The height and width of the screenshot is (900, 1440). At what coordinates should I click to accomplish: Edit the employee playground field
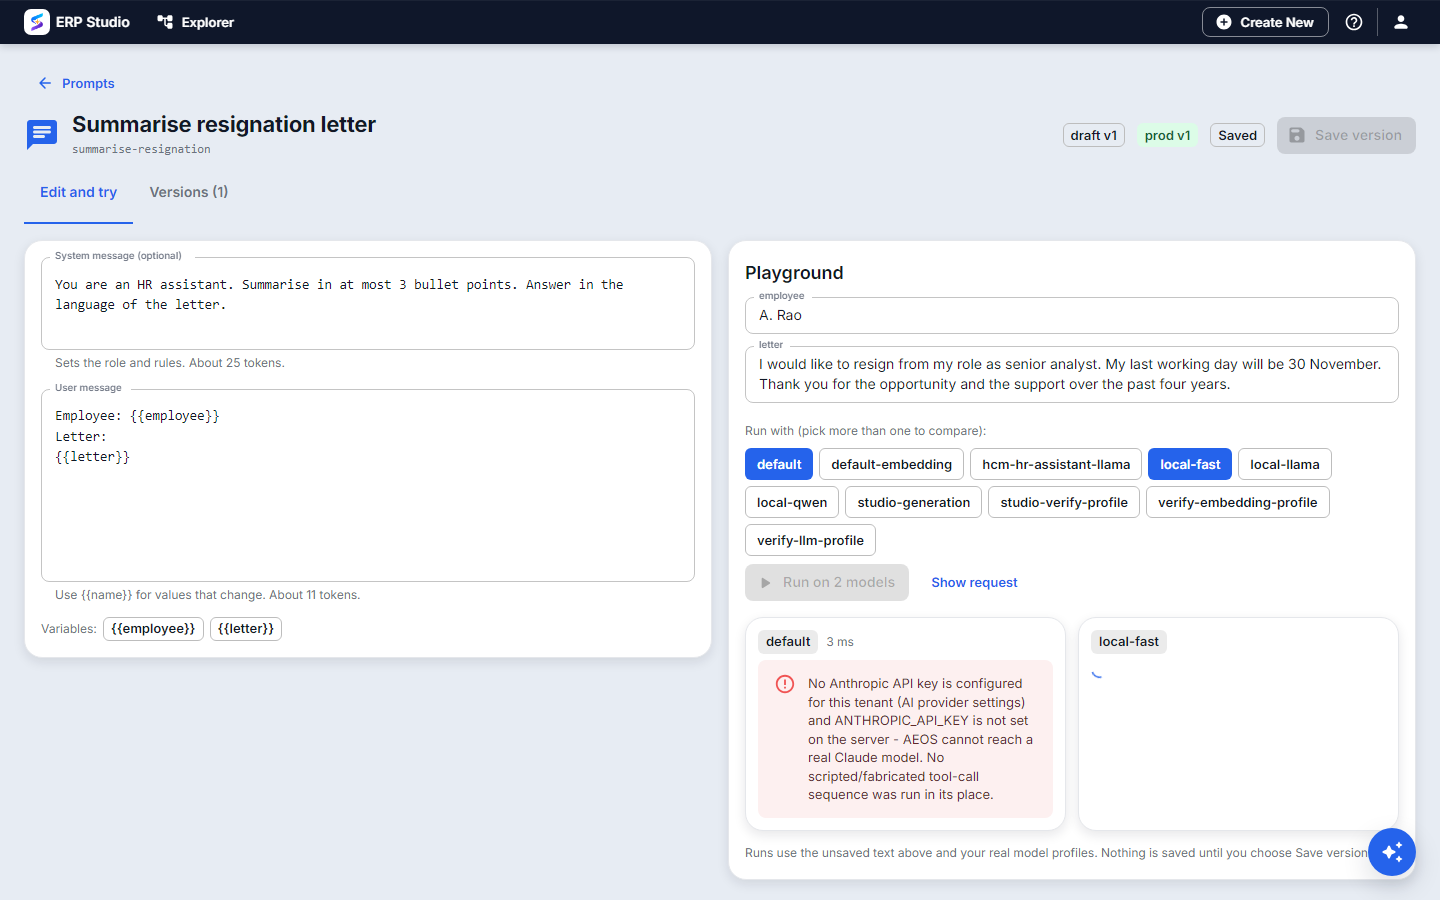click(x=1072, y=315)
